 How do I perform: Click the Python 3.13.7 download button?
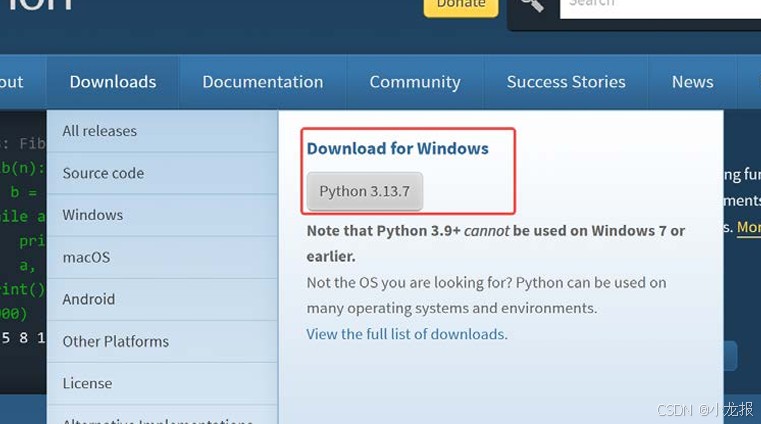pyautogui.click(x=365, y=191)
